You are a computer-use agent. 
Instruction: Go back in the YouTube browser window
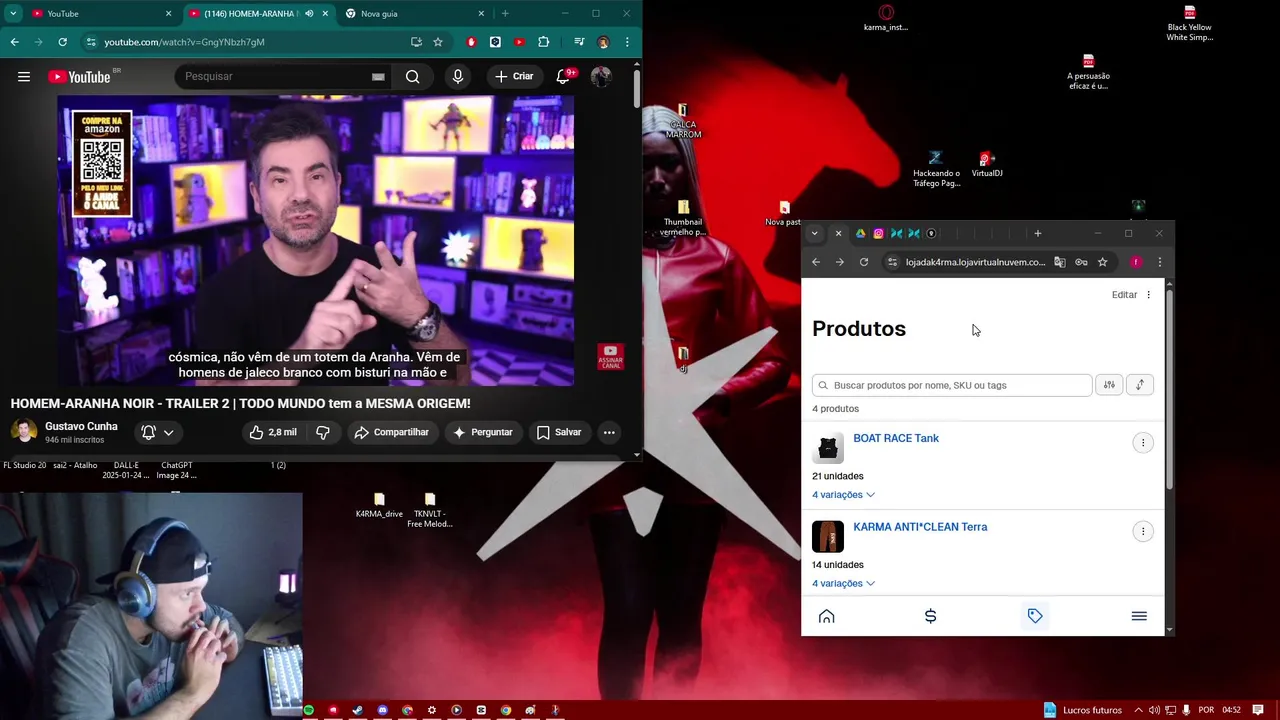tap(14, 42)
